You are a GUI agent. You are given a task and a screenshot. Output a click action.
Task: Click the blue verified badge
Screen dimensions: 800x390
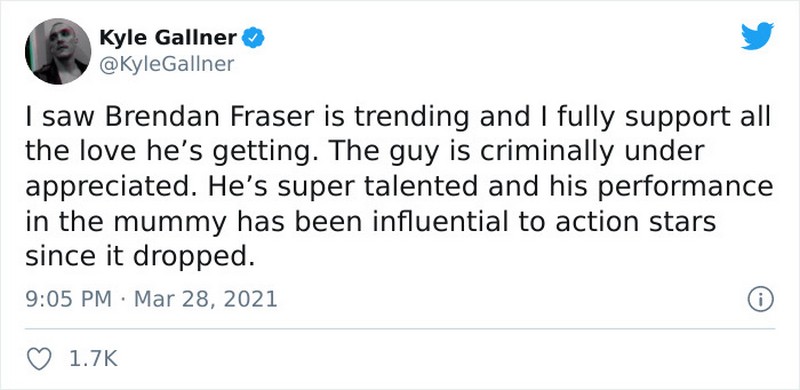click(253, 38)
